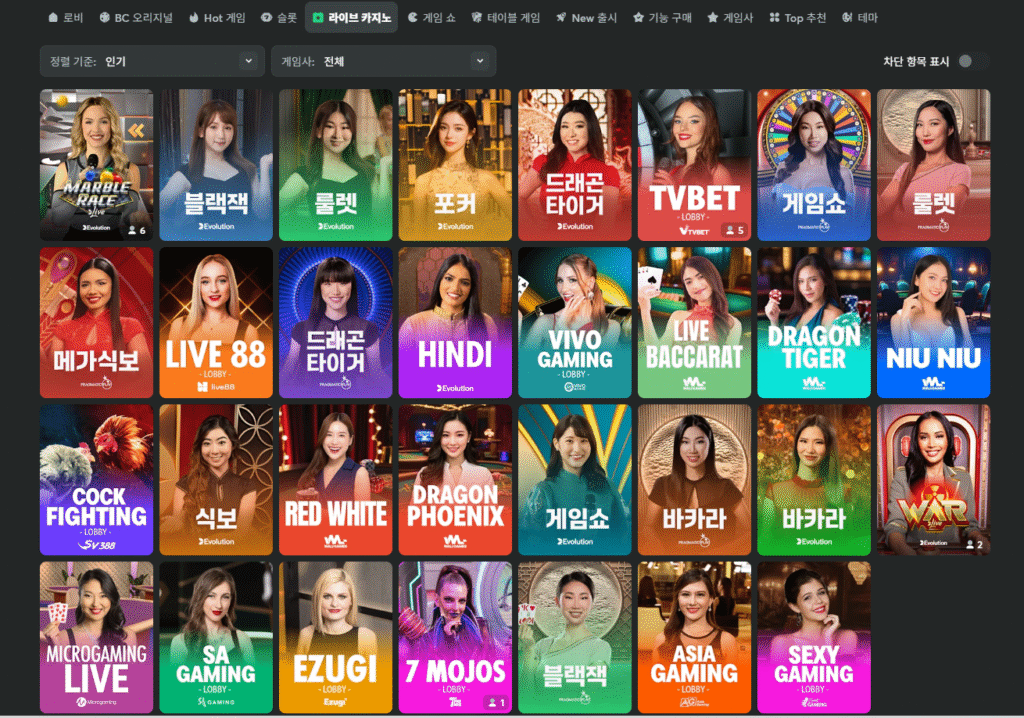
Task: Click the Top 추천 icon
Action: 774,18
